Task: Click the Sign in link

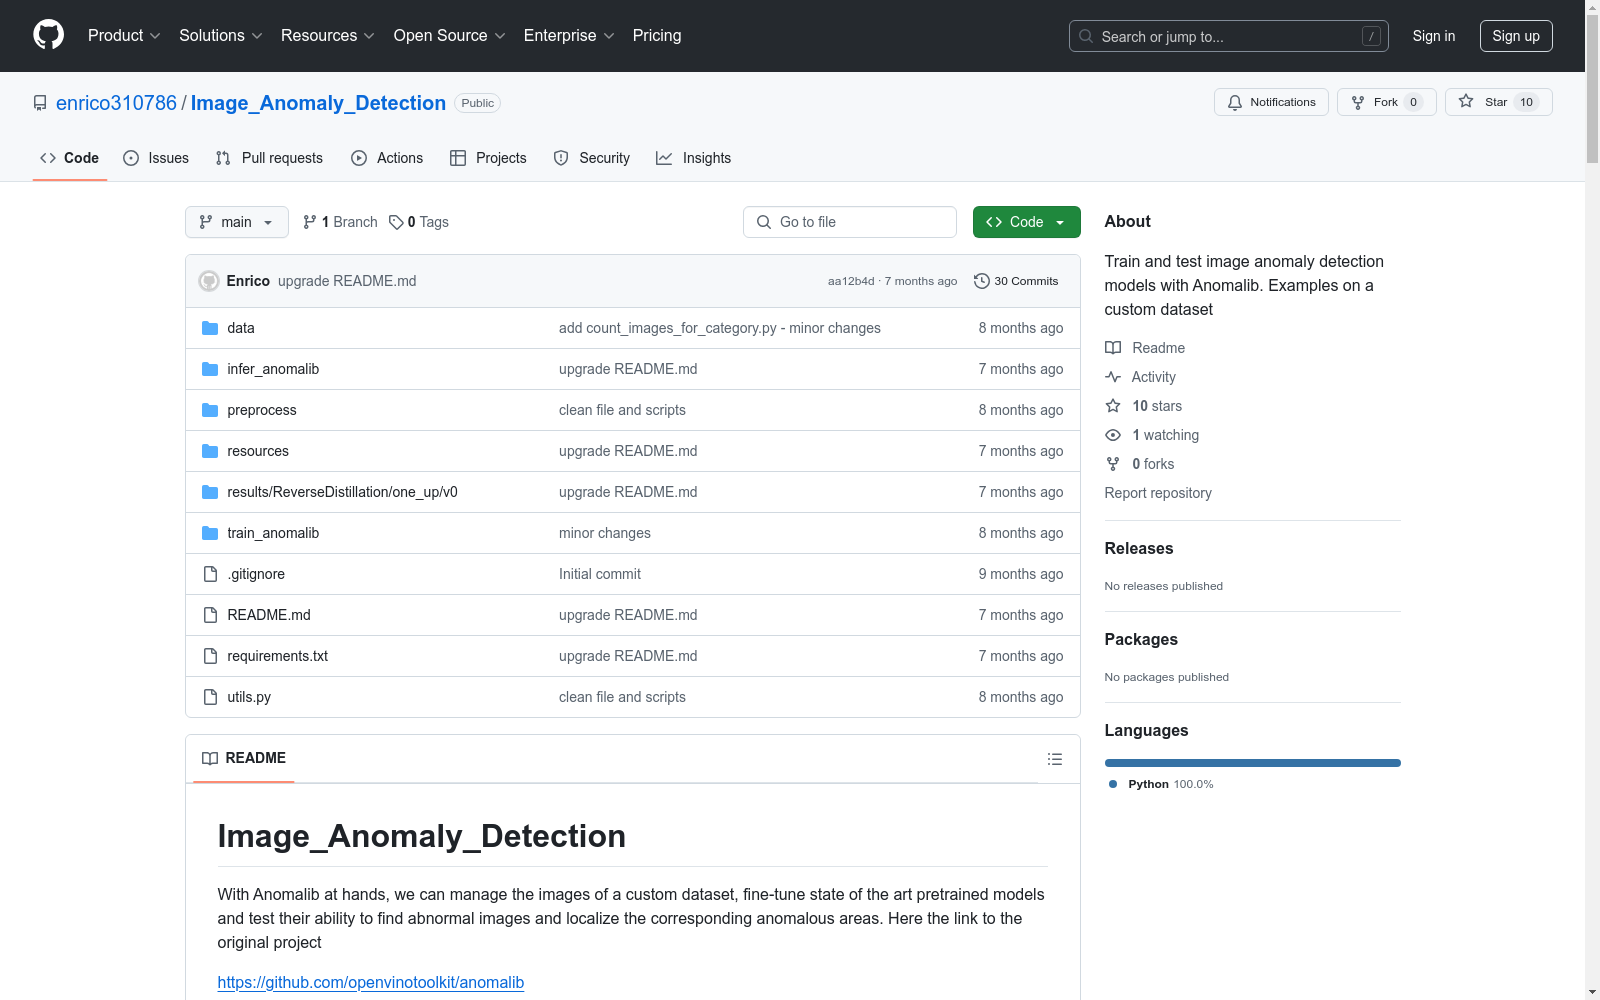Action: click(1434, 36)
